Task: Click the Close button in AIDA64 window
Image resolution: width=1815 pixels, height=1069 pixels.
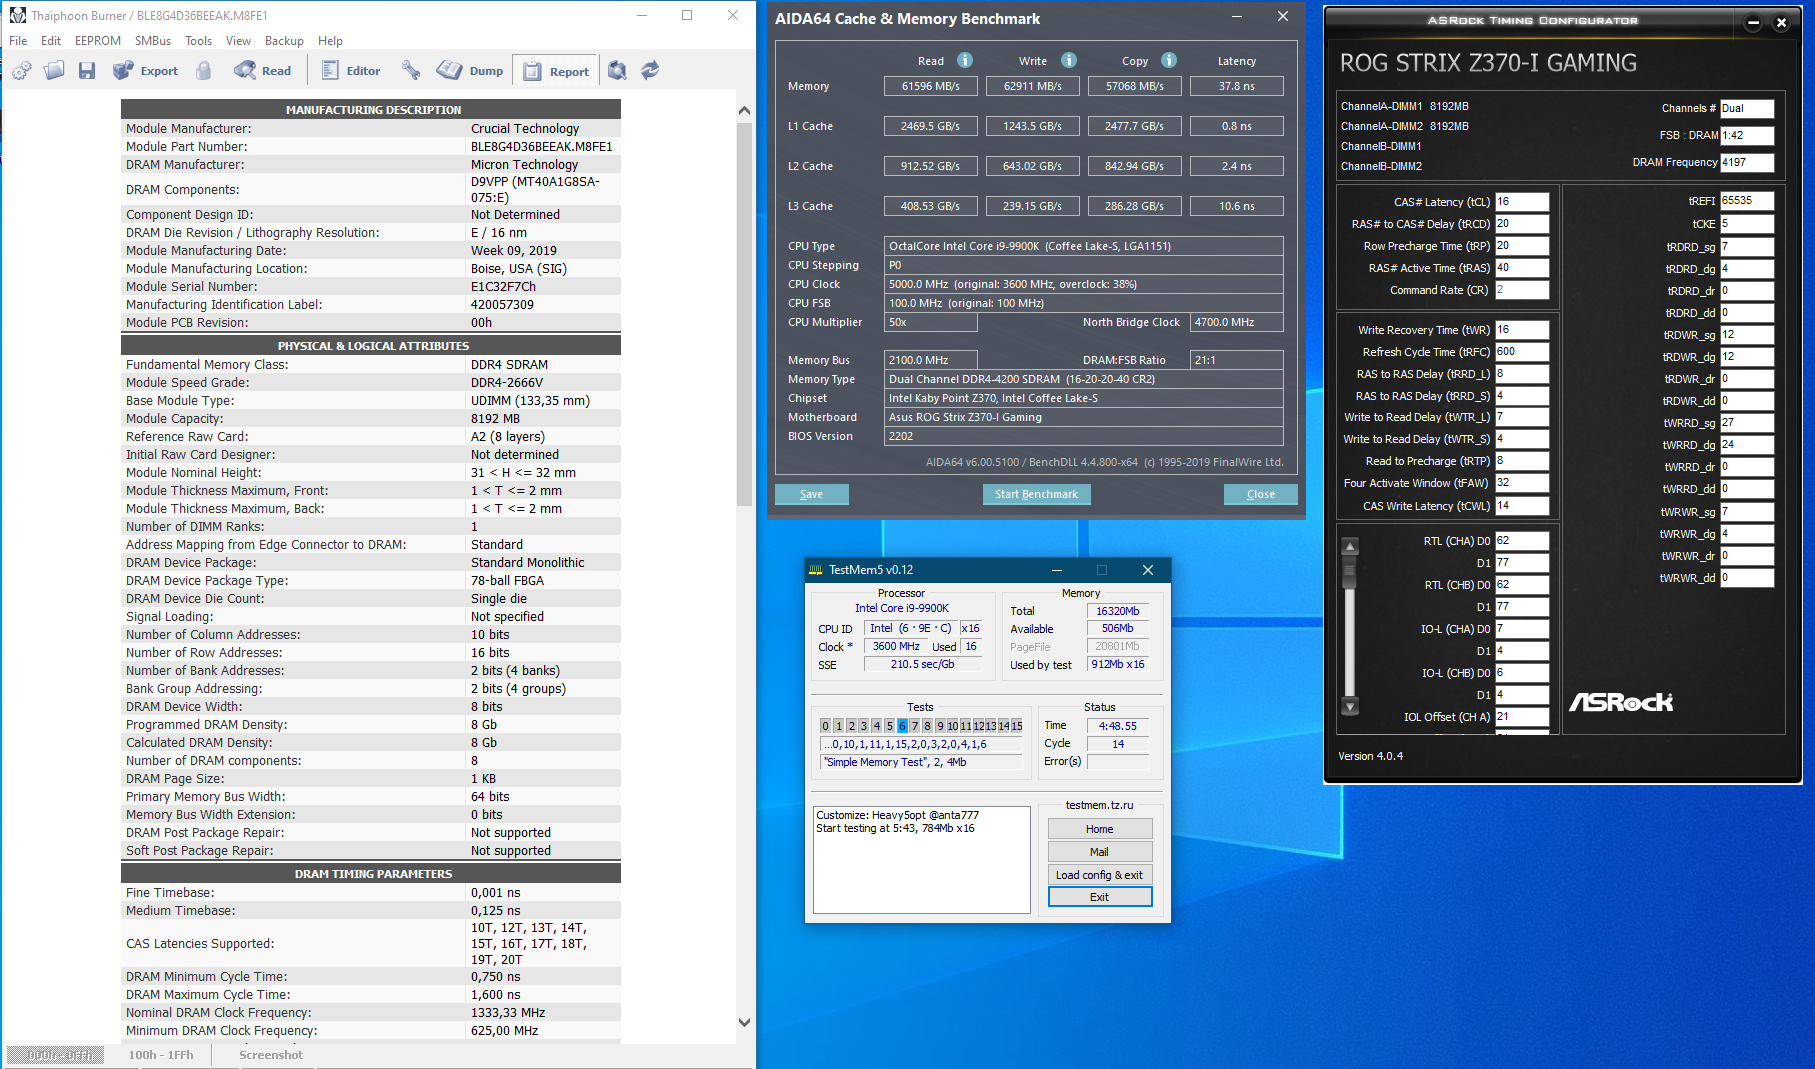Action: 1261,494
